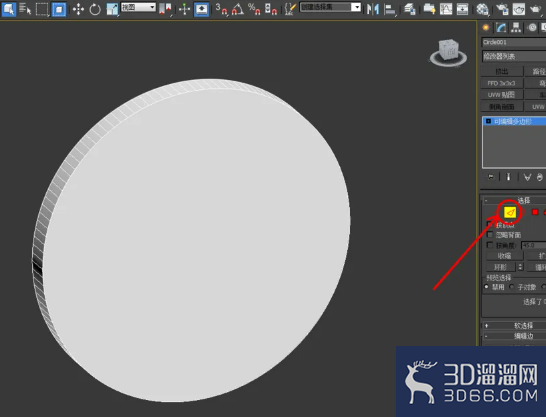Switch to the Motion panel tab
Viewport: 546px width, 417px height.
[x=532, y=28]
